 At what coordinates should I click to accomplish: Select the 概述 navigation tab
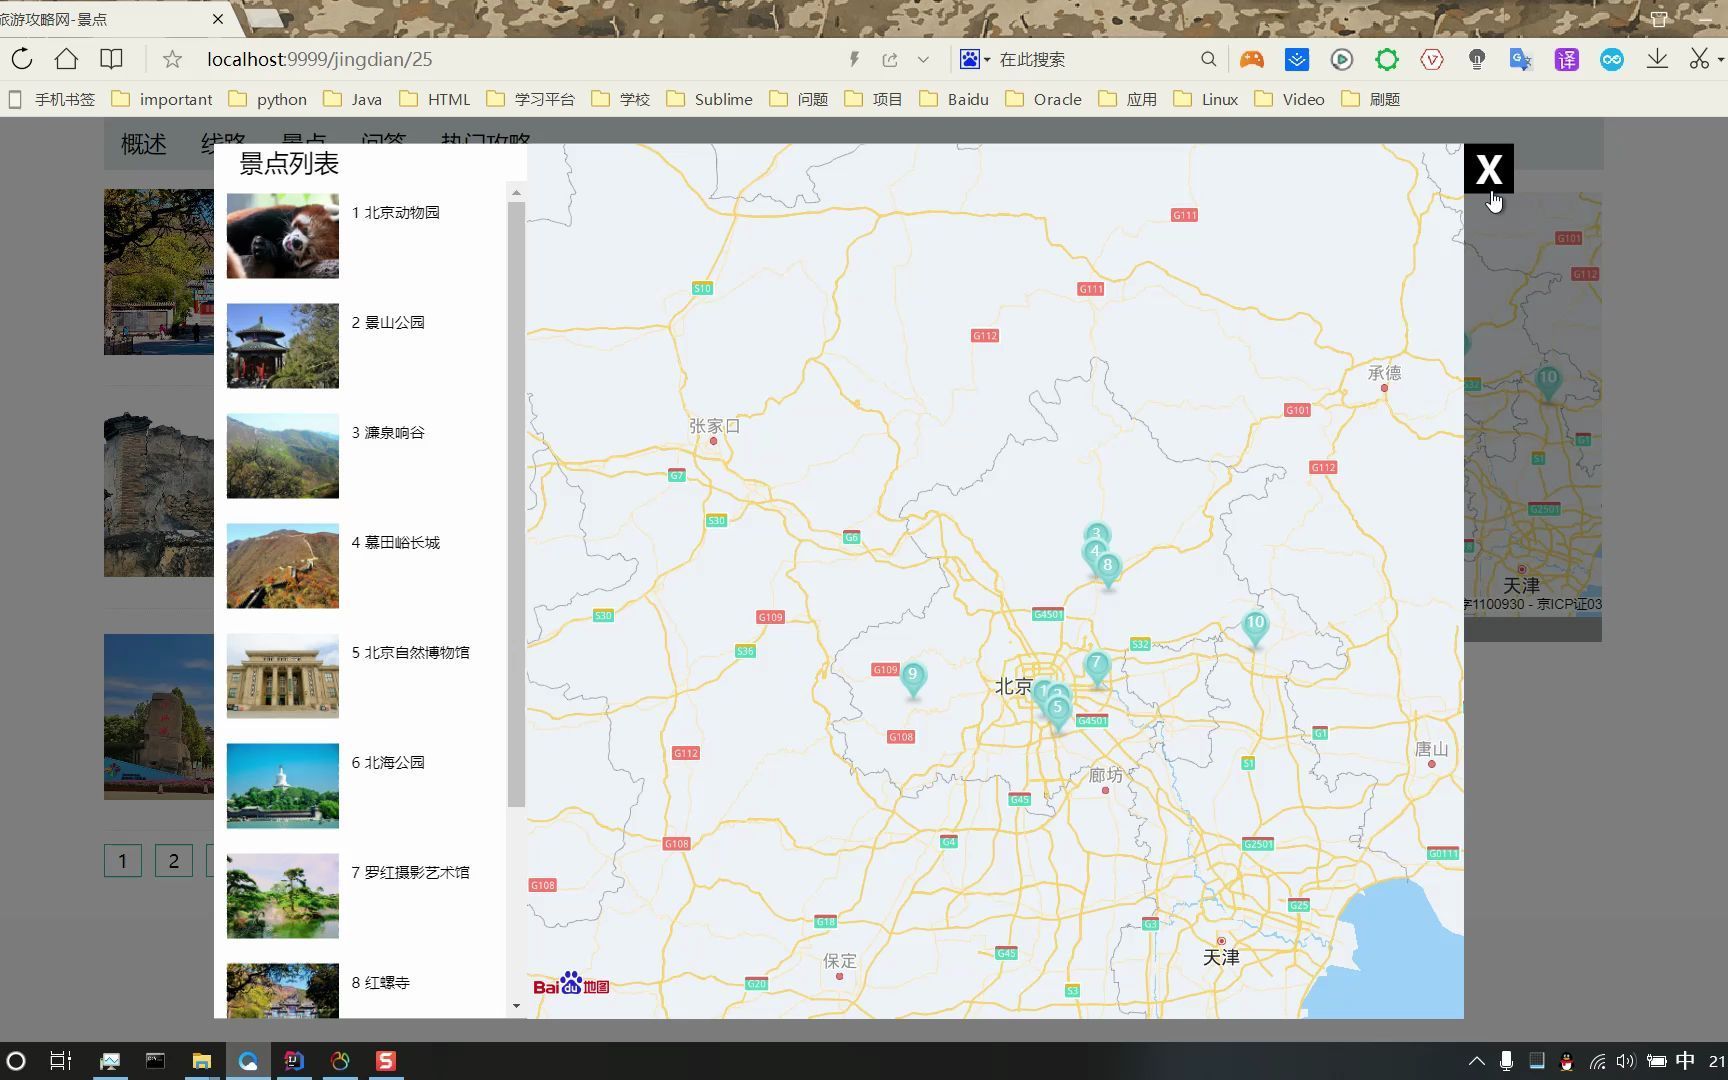144,144
